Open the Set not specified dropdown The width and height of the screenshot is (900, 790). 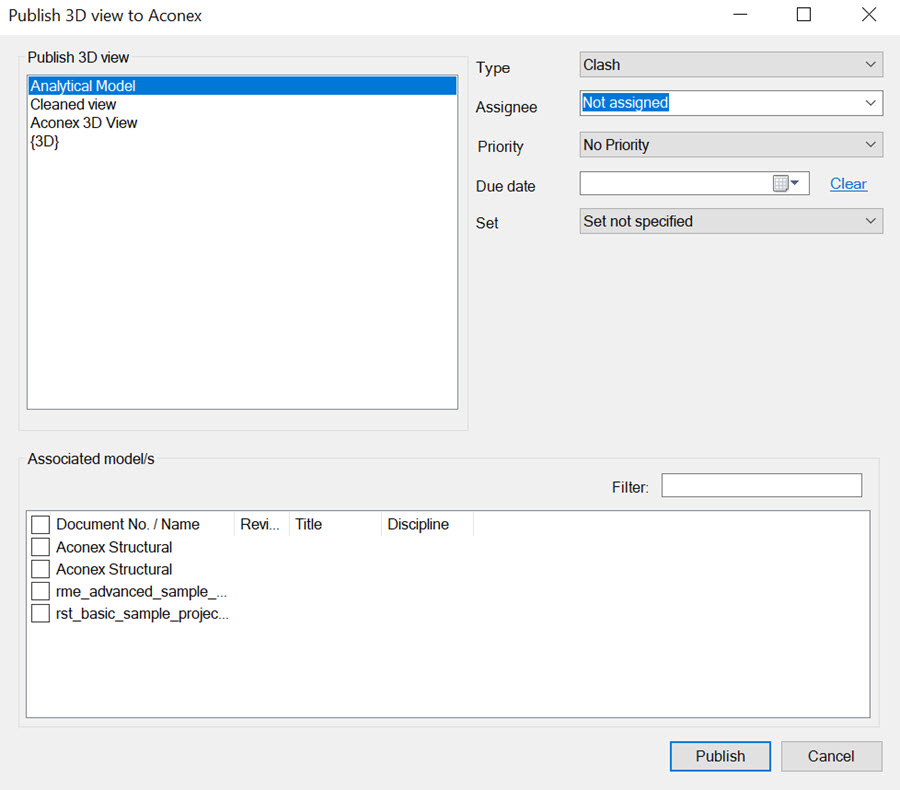(x=731, y=221)
